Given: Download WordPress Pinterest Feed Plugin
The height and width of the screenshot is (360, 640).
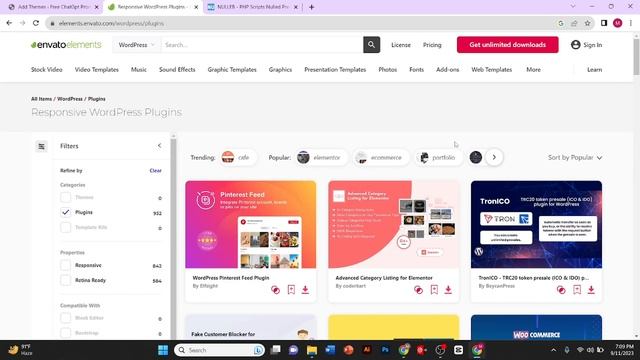Looking at the screenshot, I should [x=305, y=290].
